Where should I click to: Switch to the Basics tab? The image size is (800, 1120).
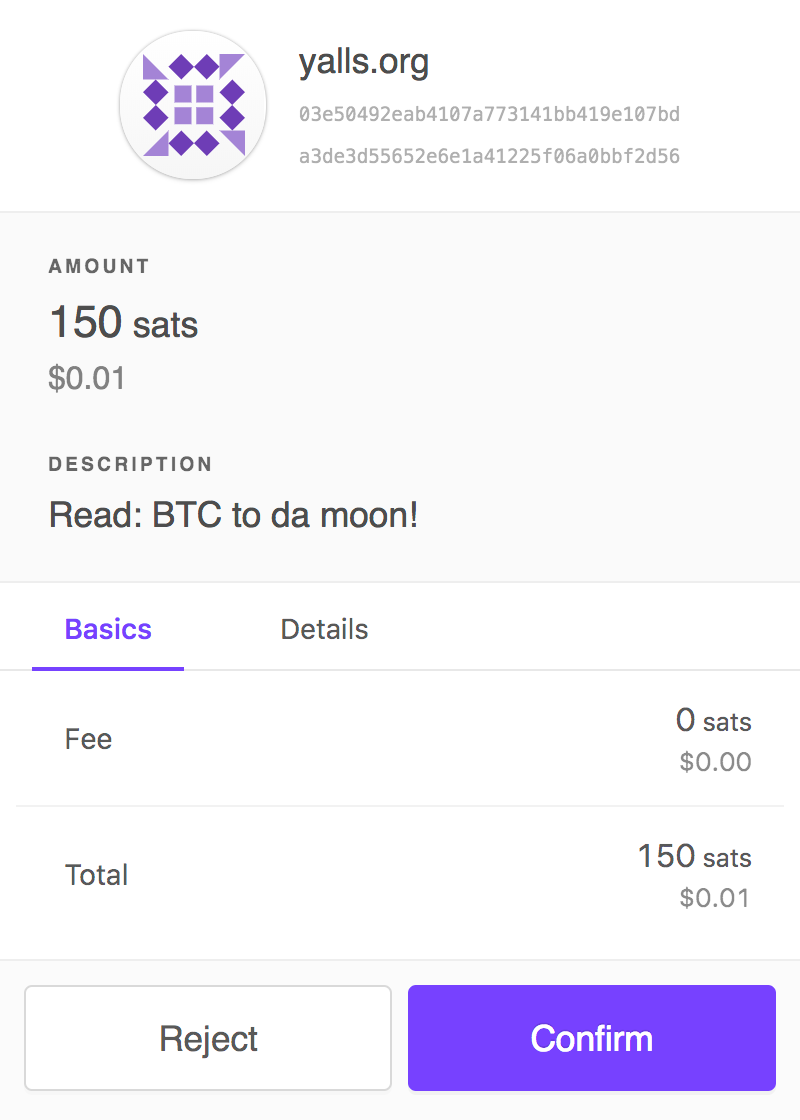pos(108,629)
